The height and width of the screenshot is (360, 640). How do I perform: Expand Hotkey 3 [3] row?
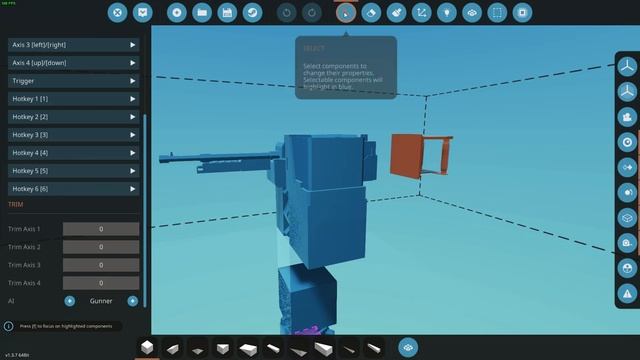[73, 135]
